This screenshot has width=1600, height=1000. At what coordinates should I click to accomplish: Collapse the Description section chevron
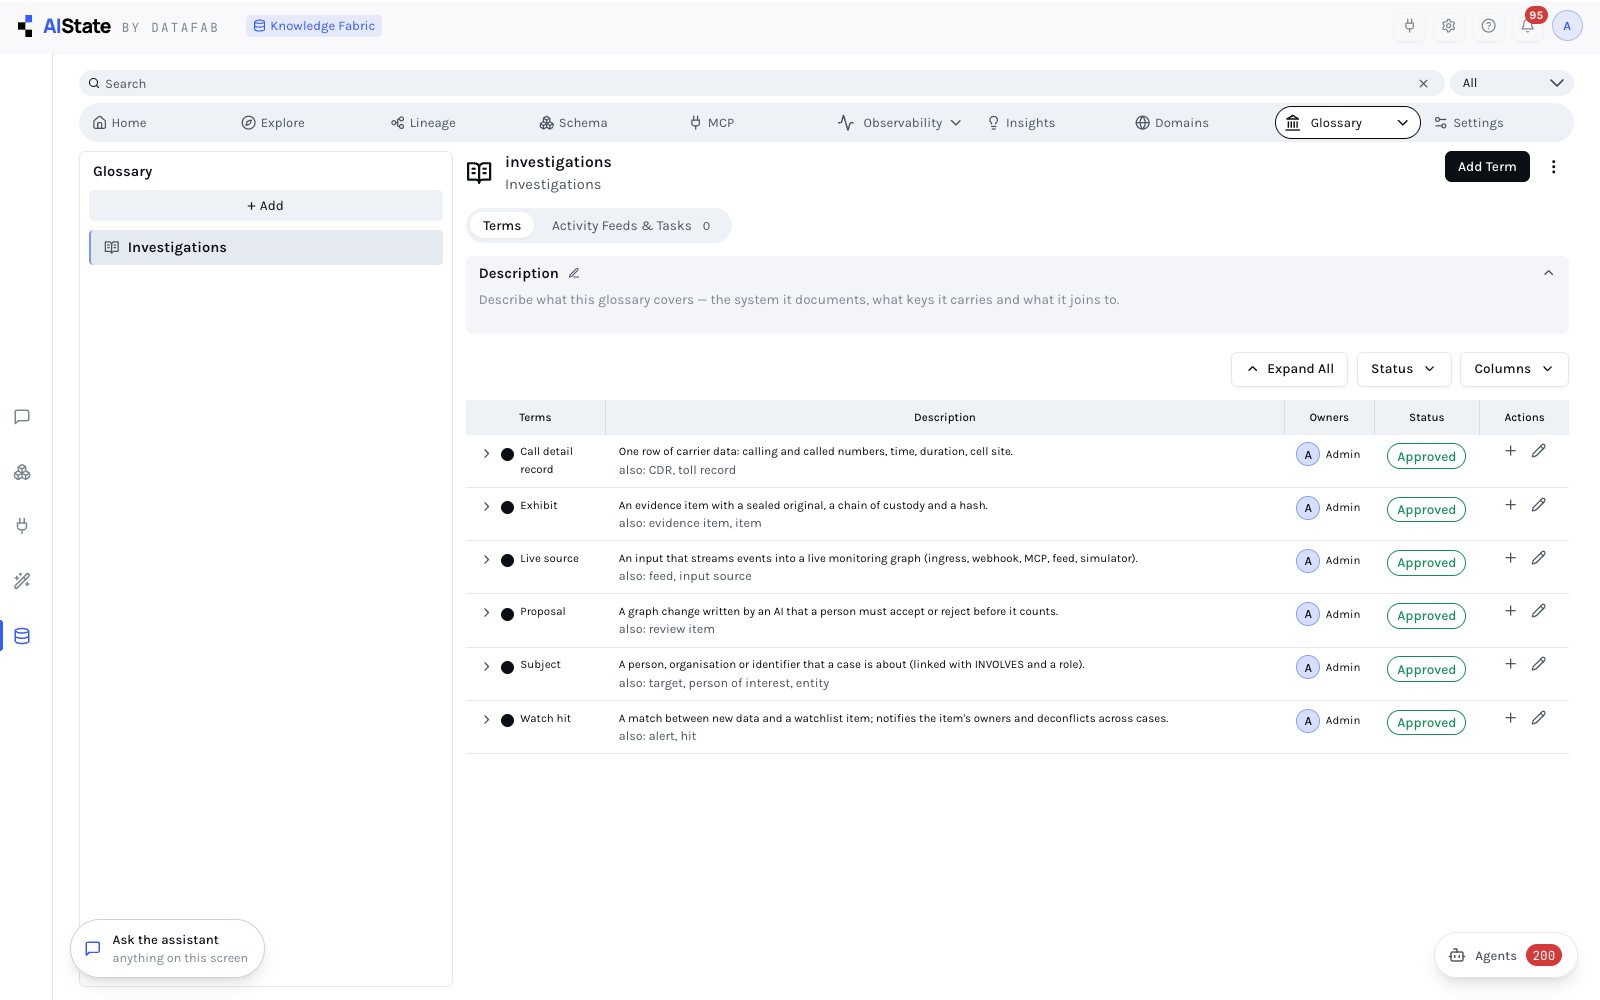point(1548,273)
